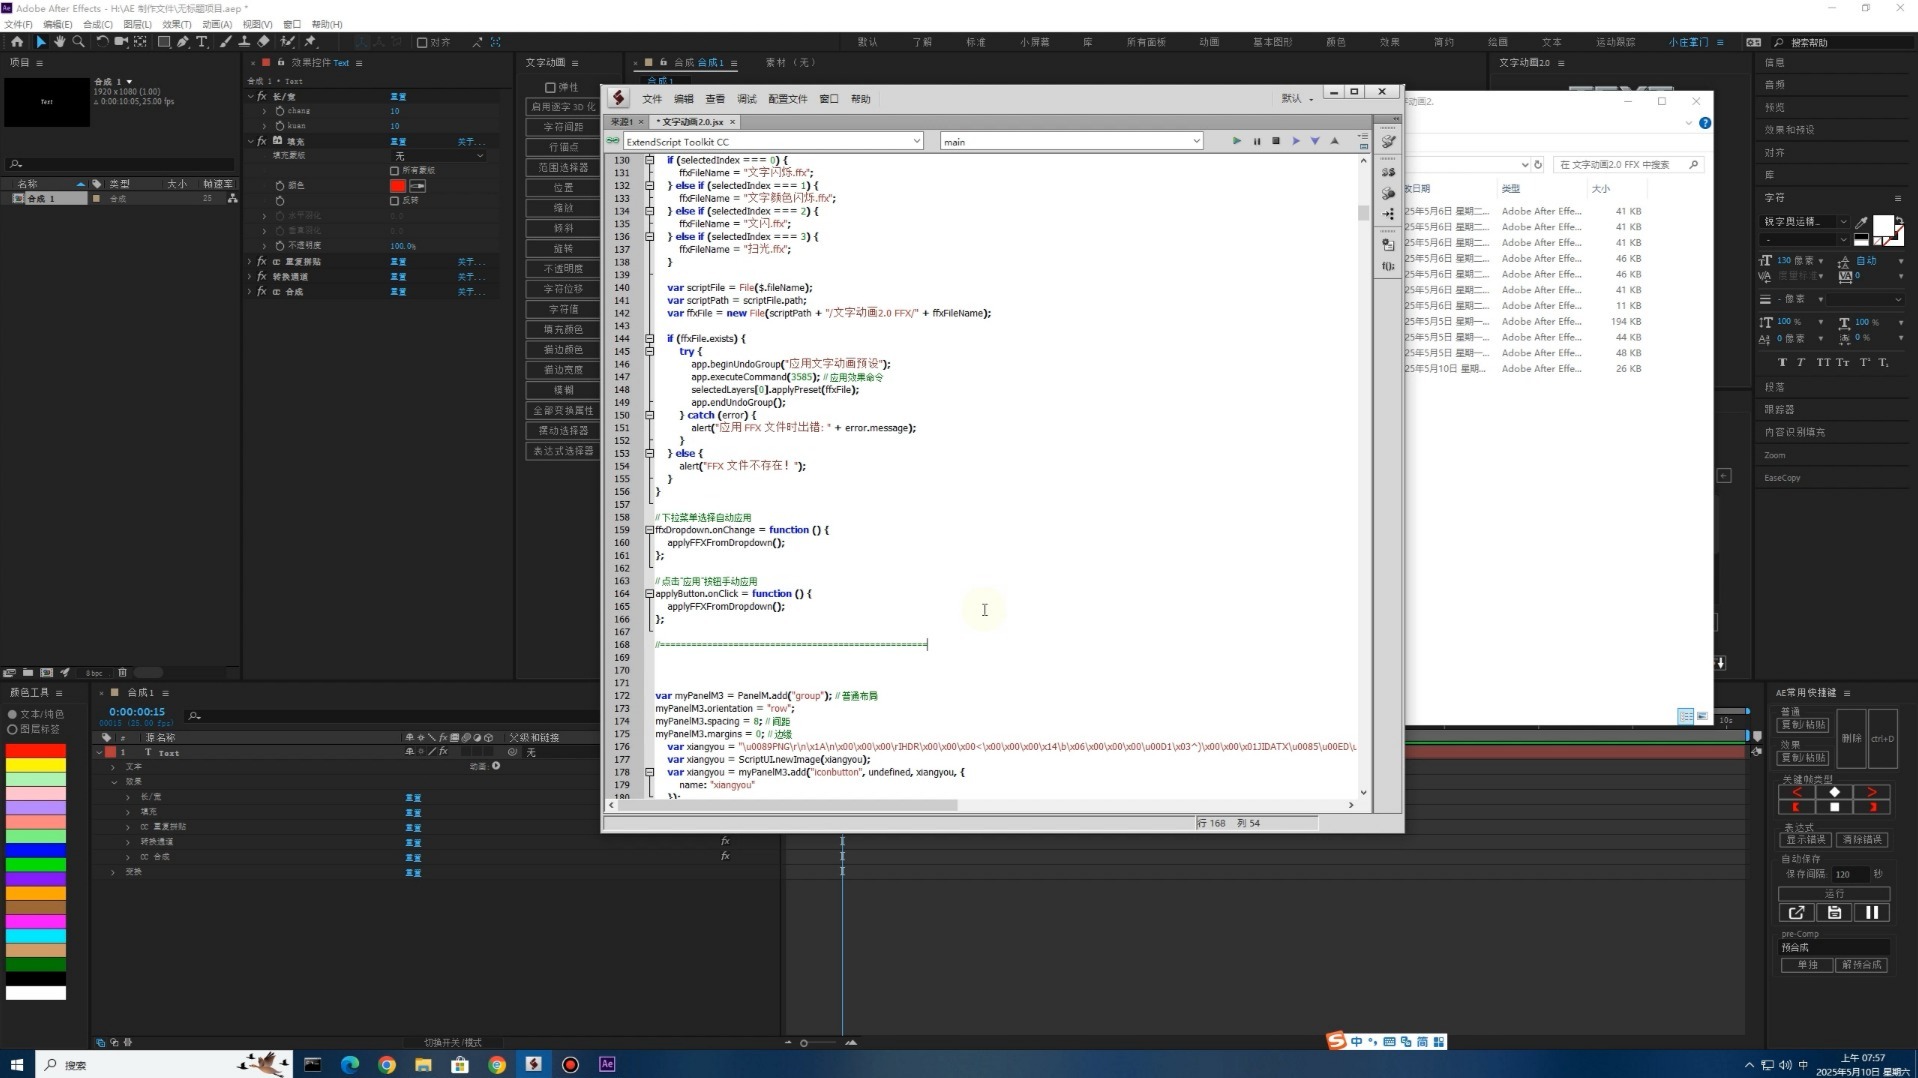Viewport: 1918px width, 1078px height.
Task: Open the 调试 menu in ExtendScript Toolkit
Action: click(x=747, y=99)
